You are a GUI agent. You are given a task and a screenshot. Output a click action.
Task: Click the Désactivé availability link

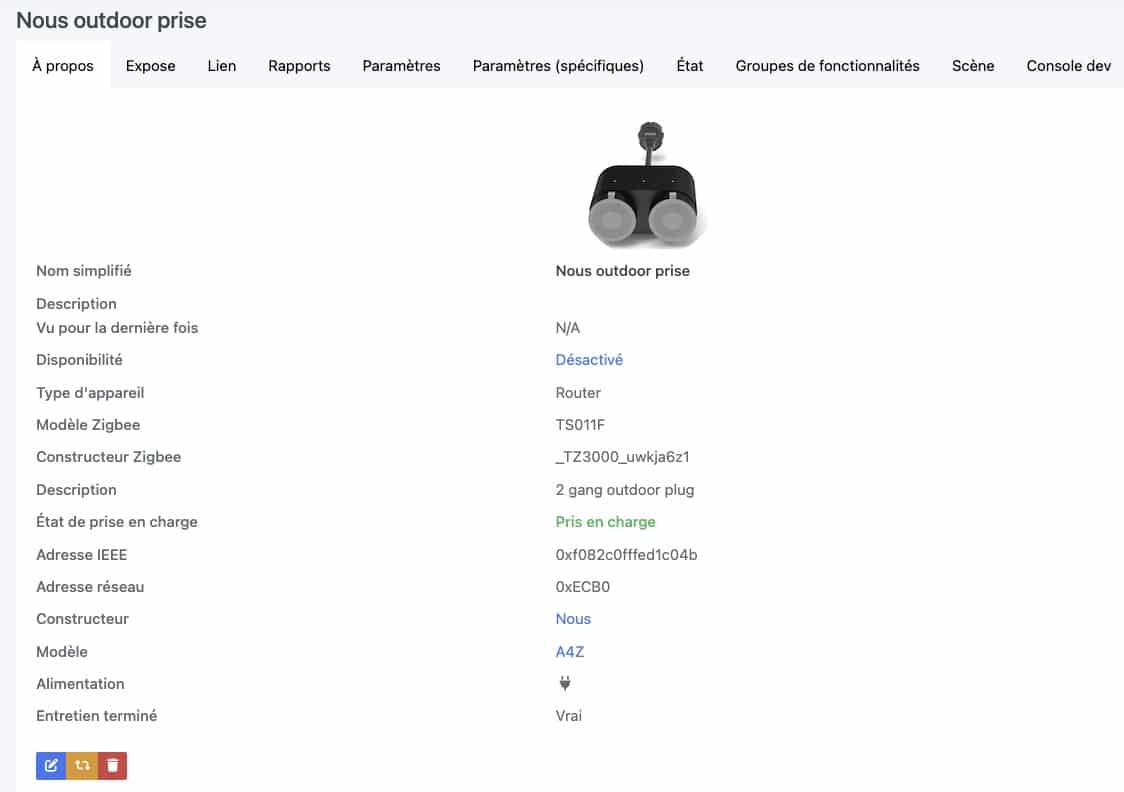pos(589,360)
